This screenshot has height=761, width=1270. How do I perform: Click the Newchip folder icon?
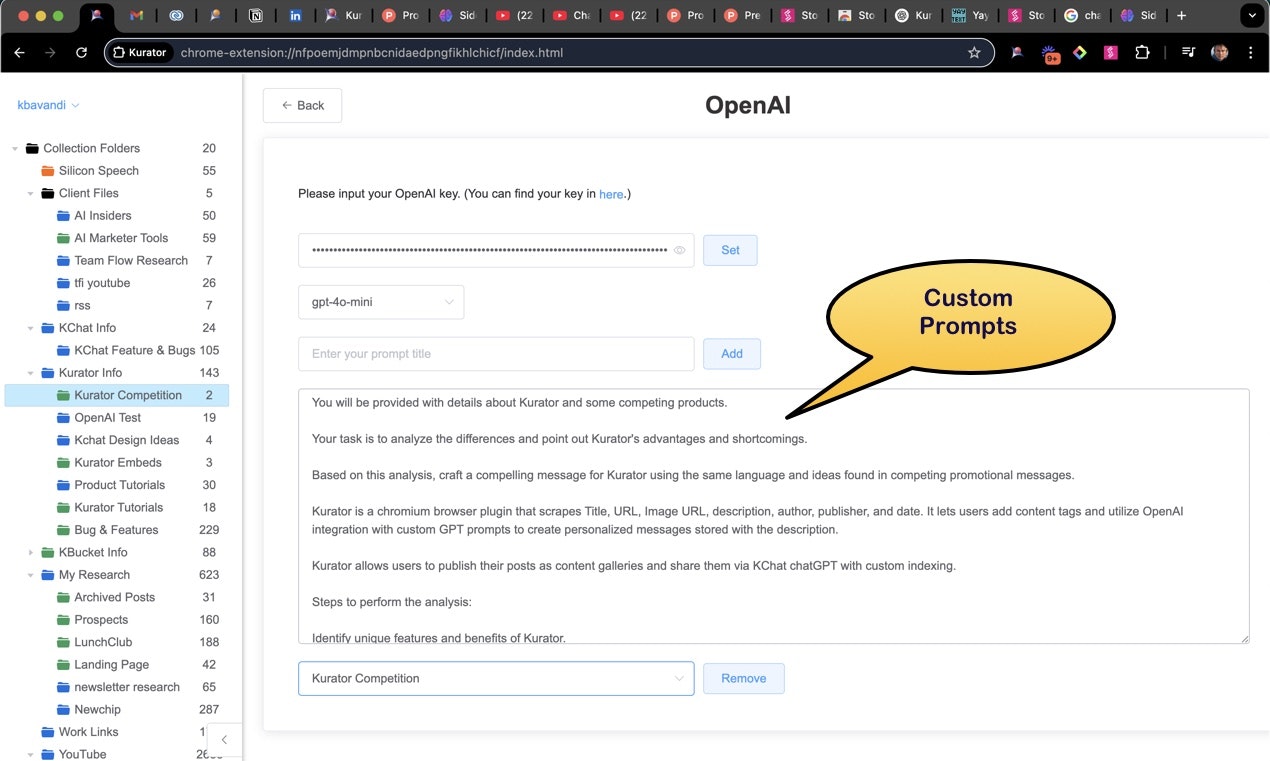point(64,709)
